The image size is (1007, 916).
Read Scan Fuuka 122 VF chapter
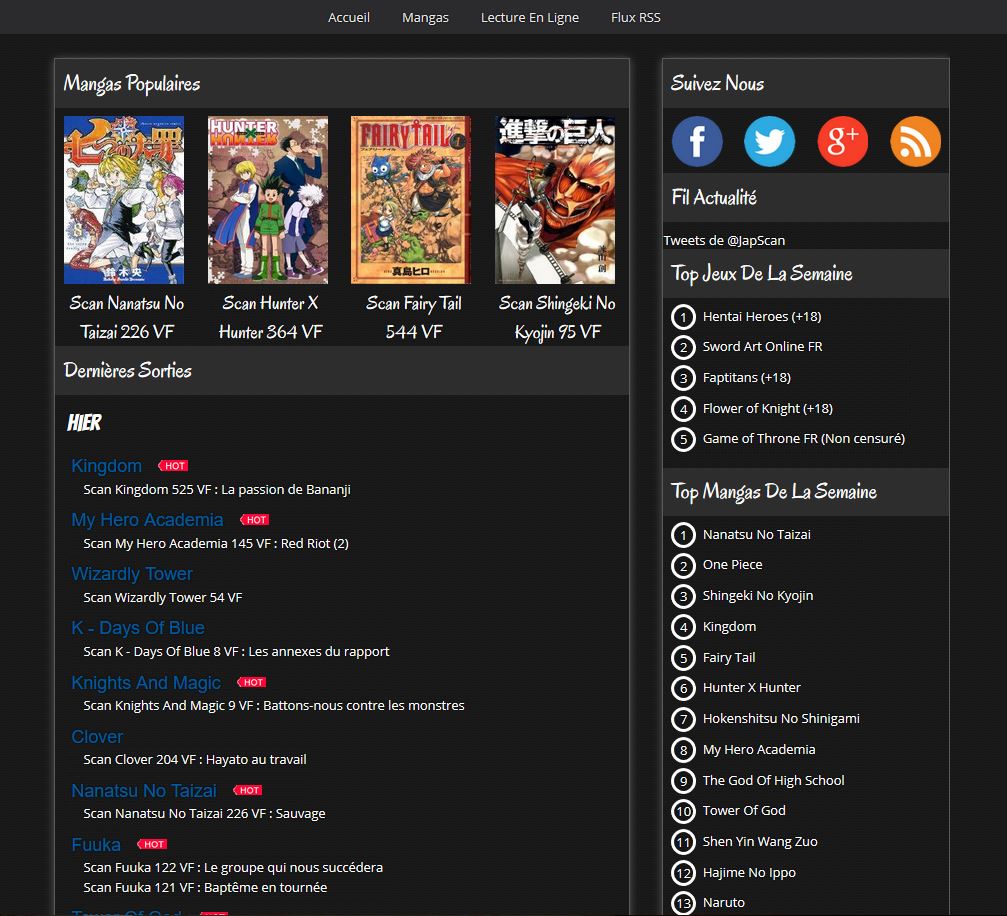tap(233, 867)
